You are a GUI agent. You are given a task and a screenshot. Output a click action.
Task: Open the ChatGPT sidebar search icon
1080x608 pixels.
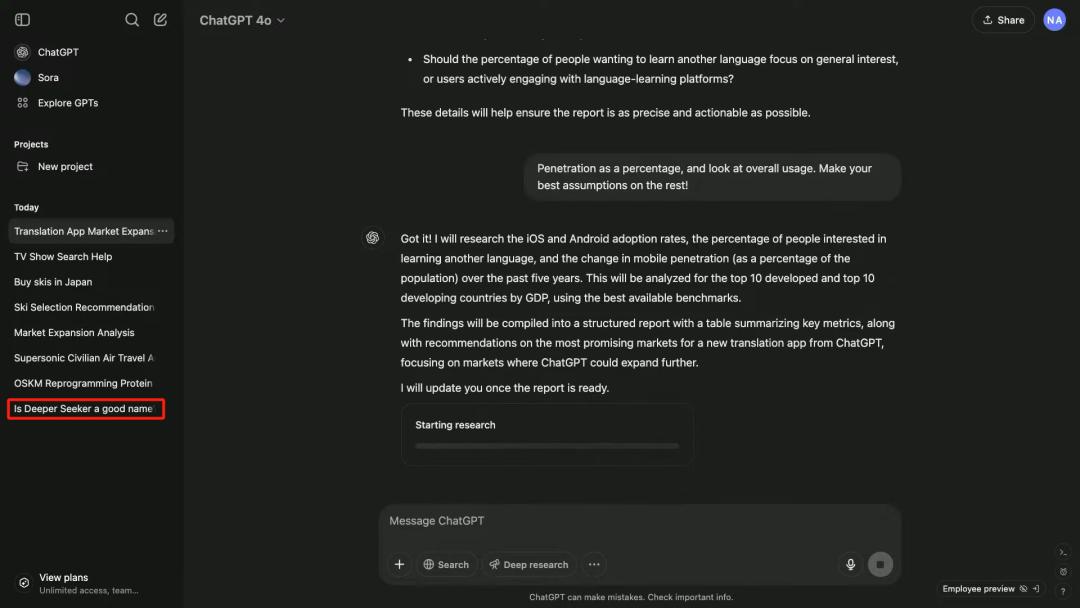tap(131, 19)
